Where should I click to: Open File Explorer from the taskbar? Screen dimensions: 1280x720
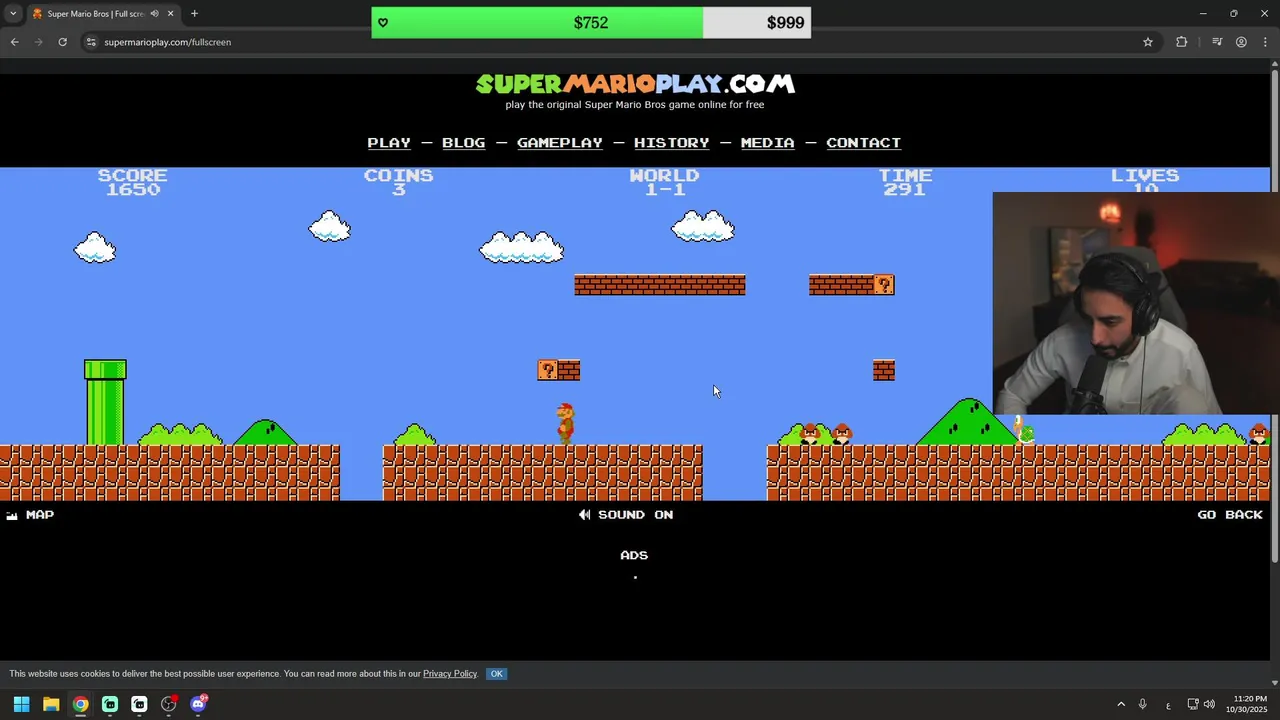coord(51,704)
